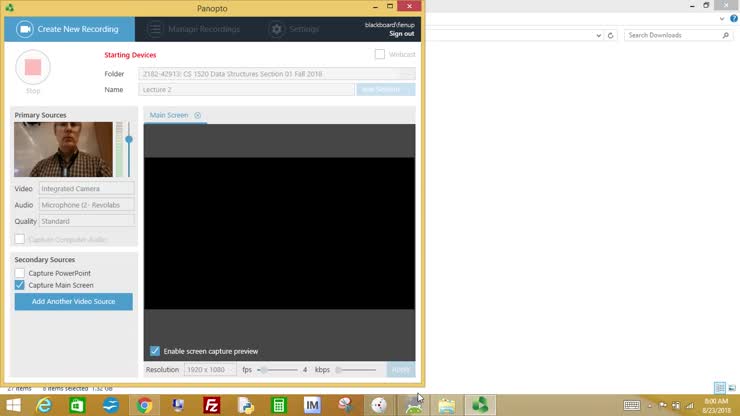This screenshot has height=416, width=740.
Task: Click the Windows Start button
Action: 11,405
